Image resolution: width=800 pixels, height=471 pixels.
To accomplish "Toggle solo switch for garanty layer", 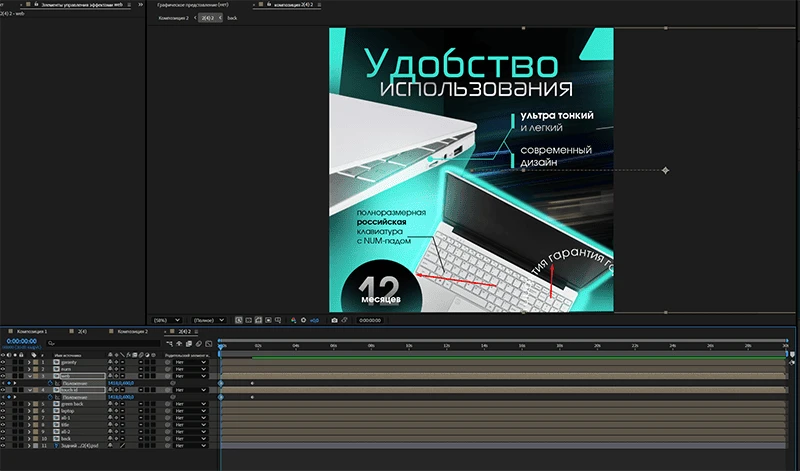I will (x=15, y=362).
